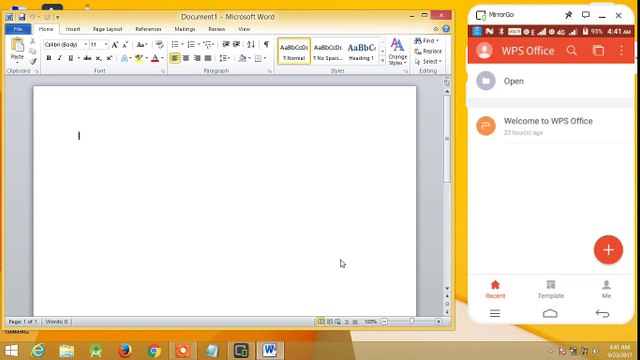This screenshot has height=360, width=640.
Task: Tap Open in WPS Office
Action: point(551,81)
